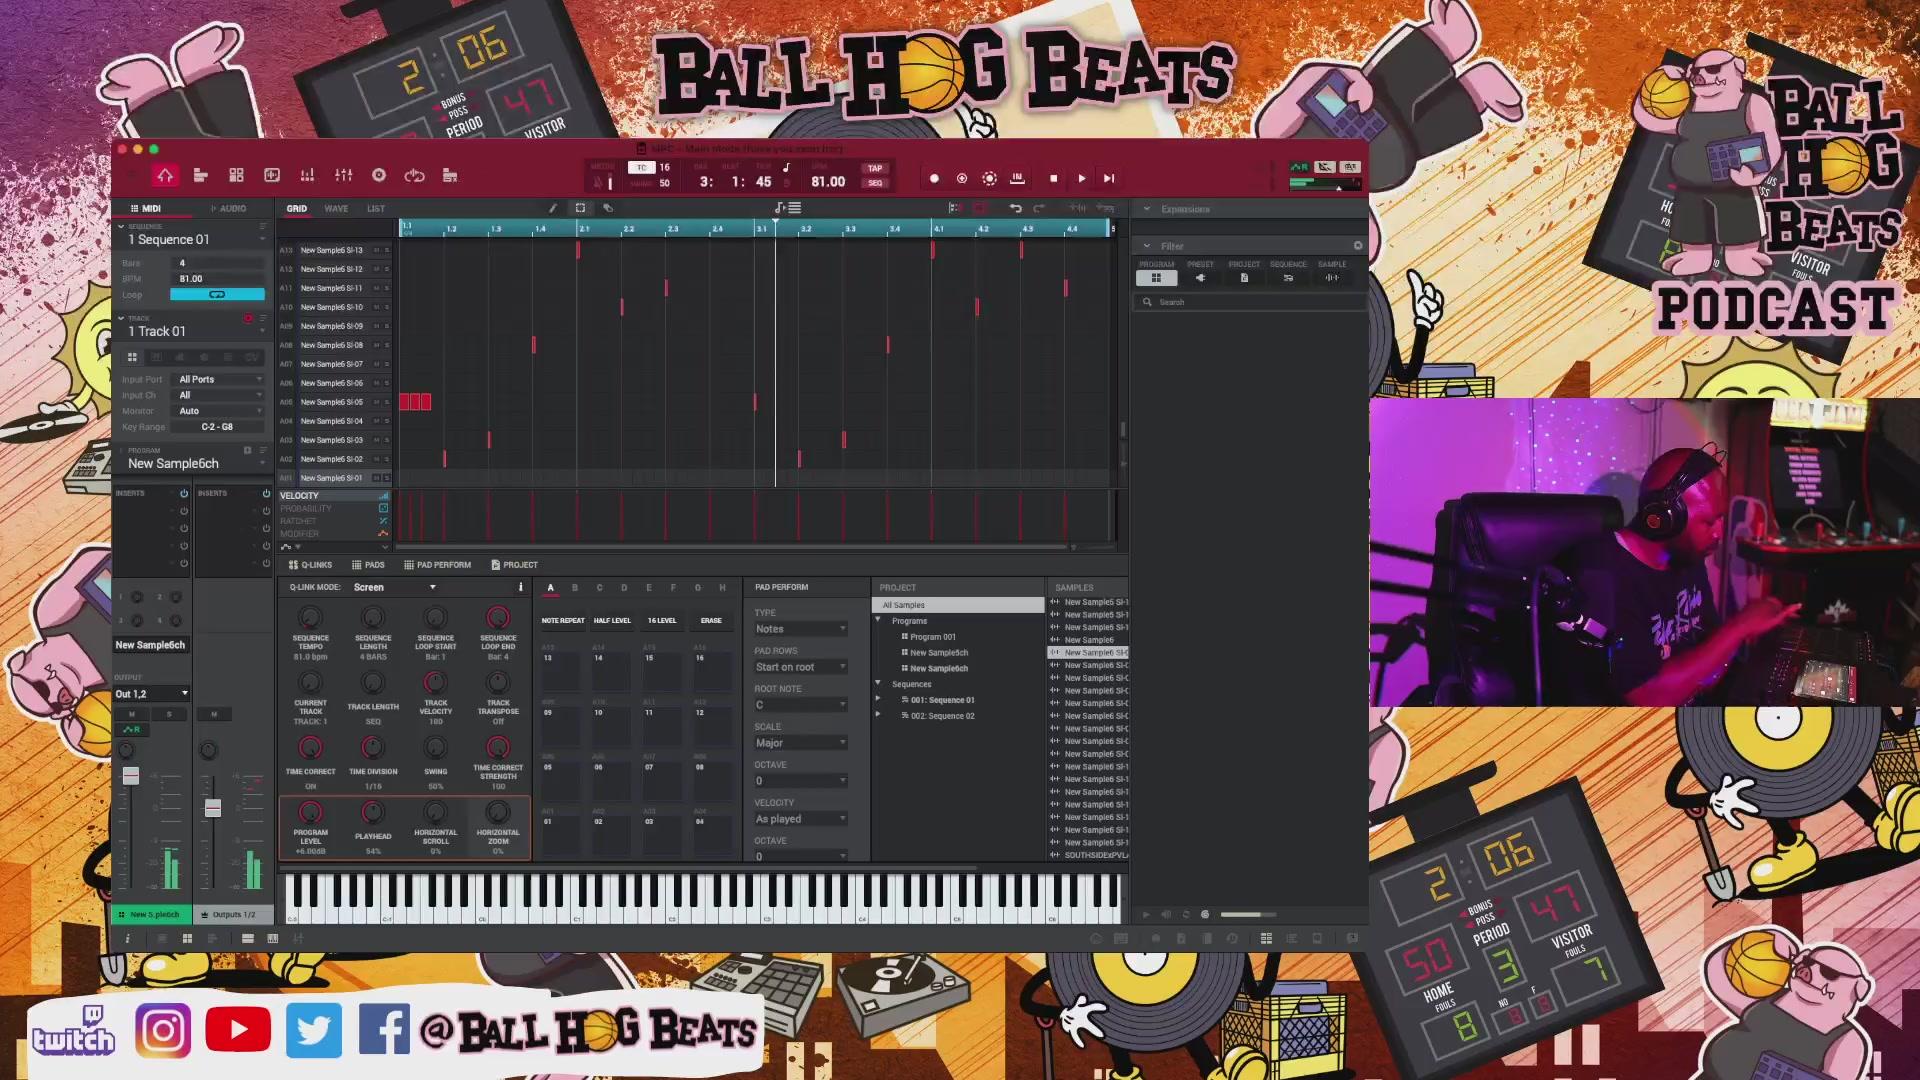Click the browser preview volume slider

point(1248,914)
